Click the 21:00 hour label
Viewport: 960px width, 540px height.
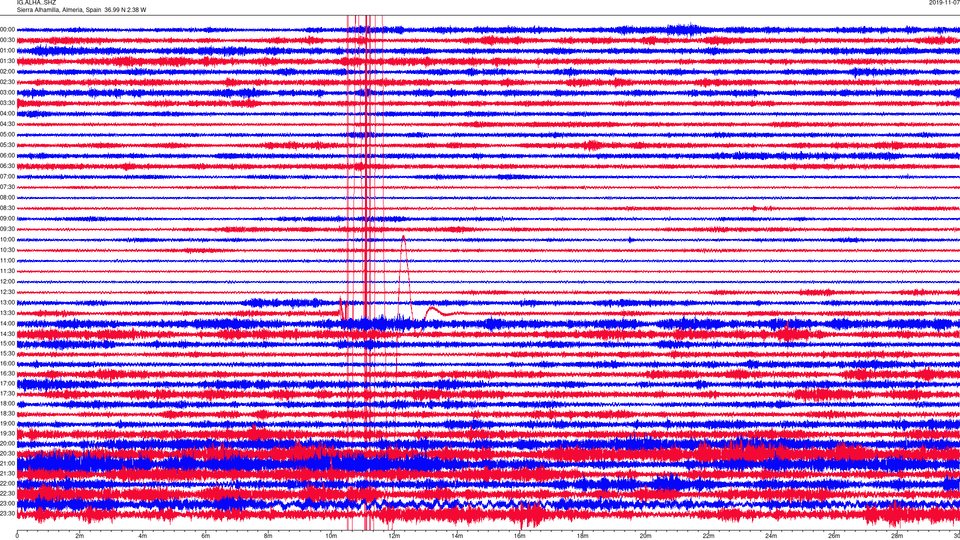[7, 463]
